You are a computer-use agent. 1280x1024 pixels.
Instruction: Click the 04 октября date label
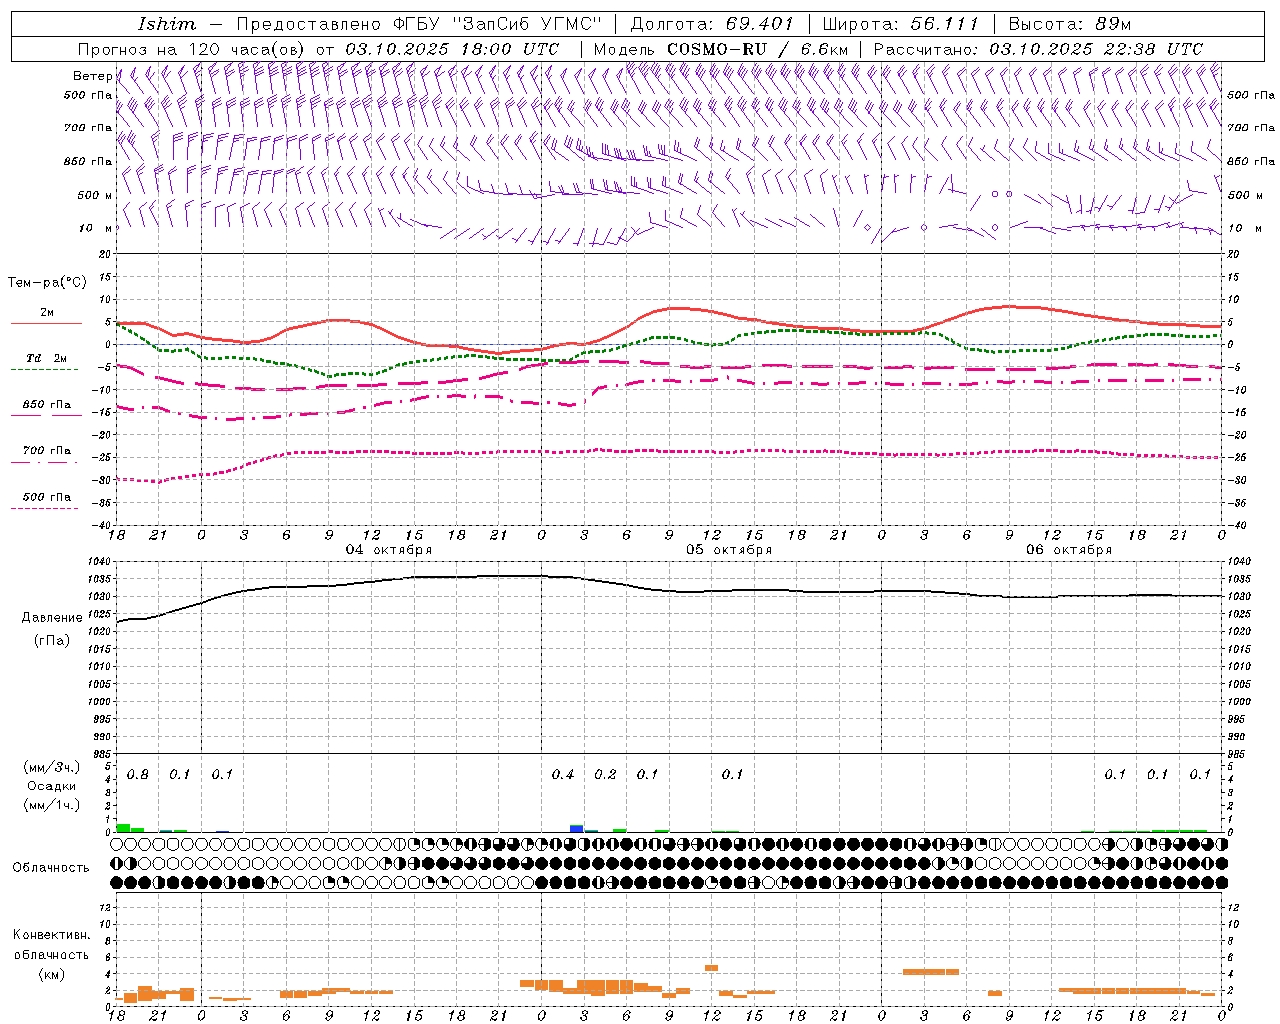[x=389, y=550]
